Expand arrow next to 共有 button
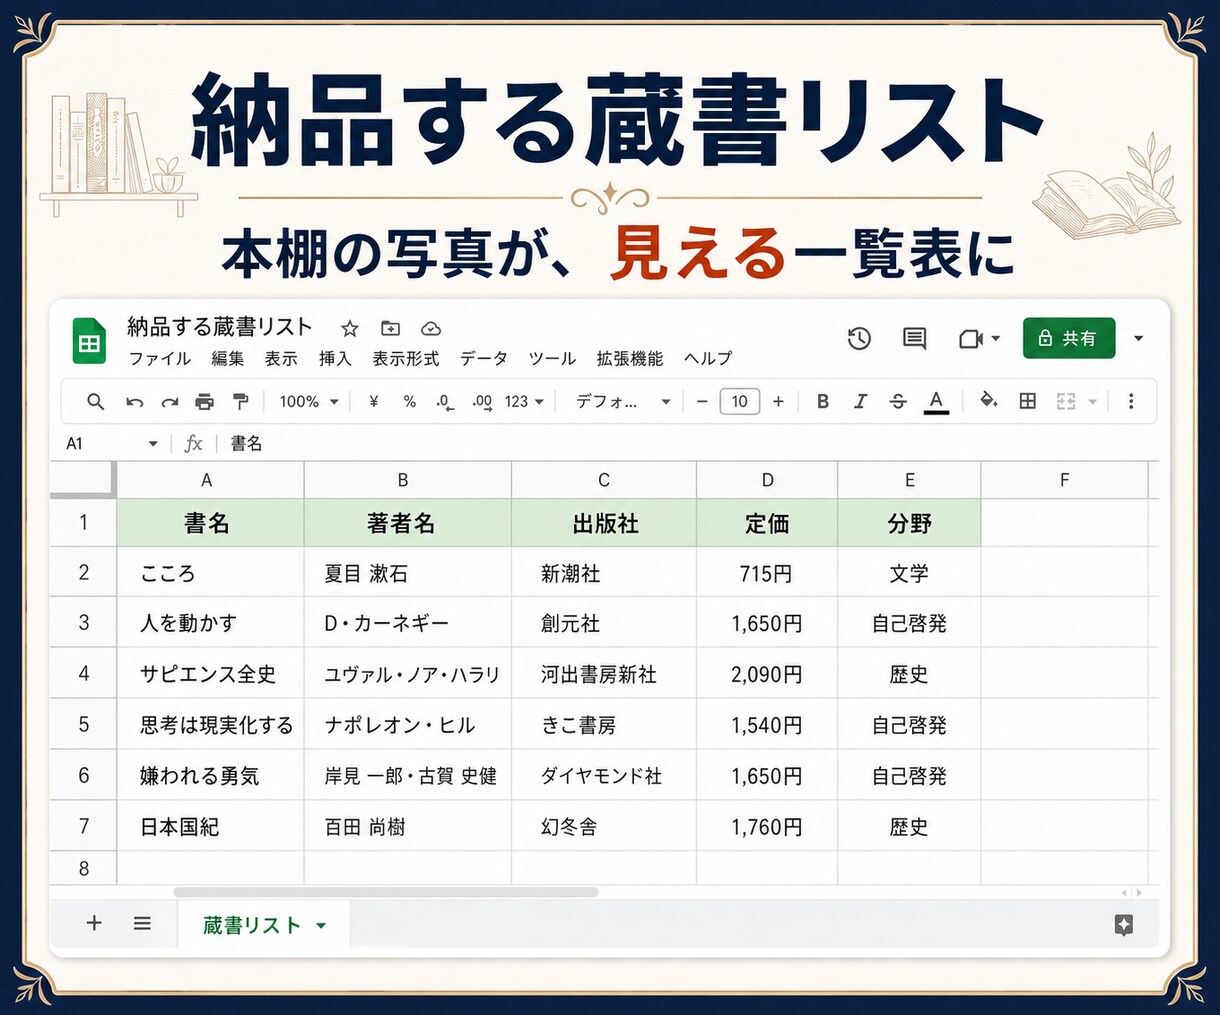This screenshot has height=1015, width=1220. point(1138,339)
